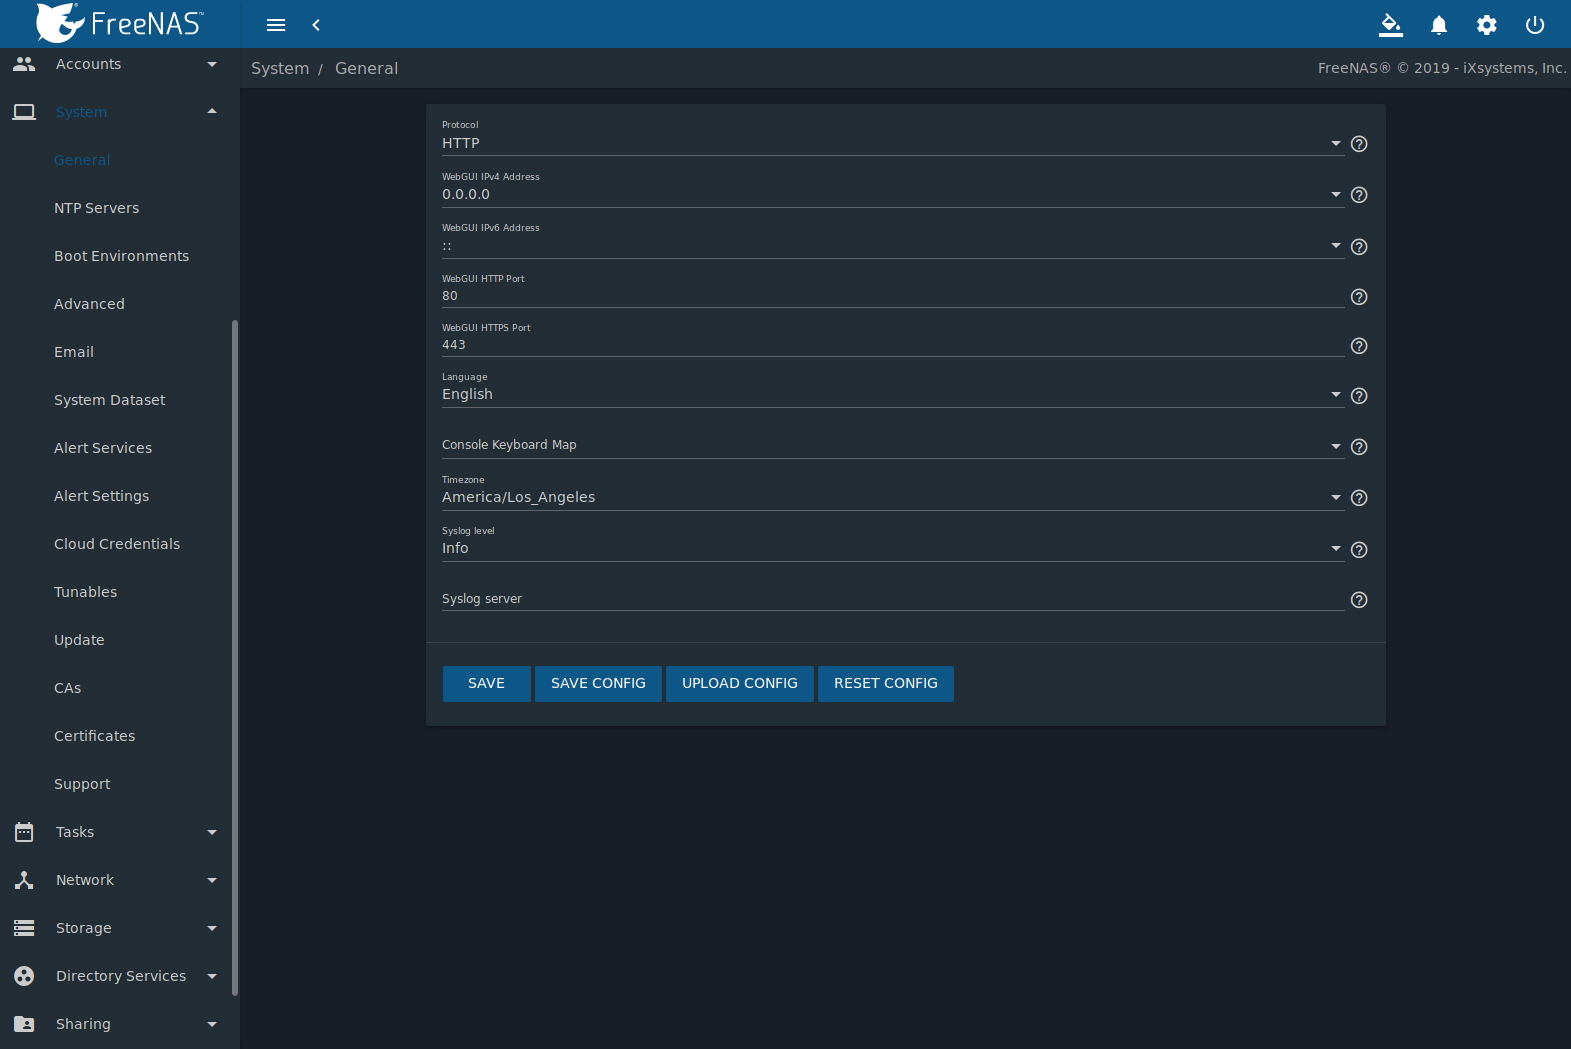
Task: Click the Sharing folder icon
Action: click(x=24, y=1024)
